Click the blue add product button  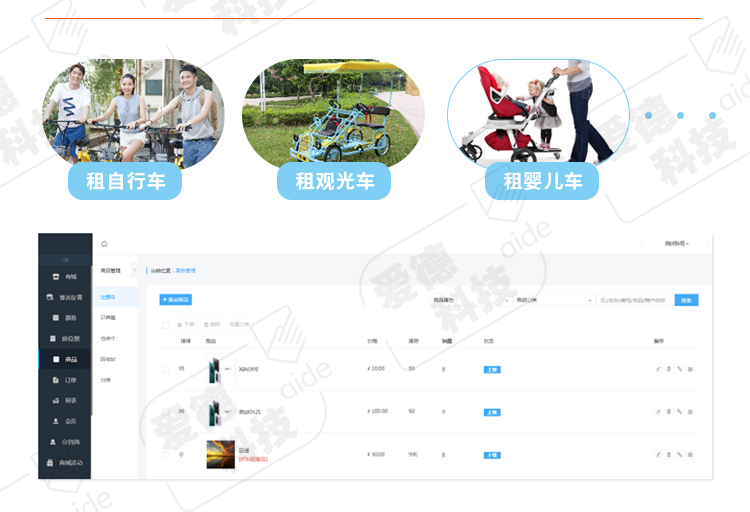click(176, 300)
